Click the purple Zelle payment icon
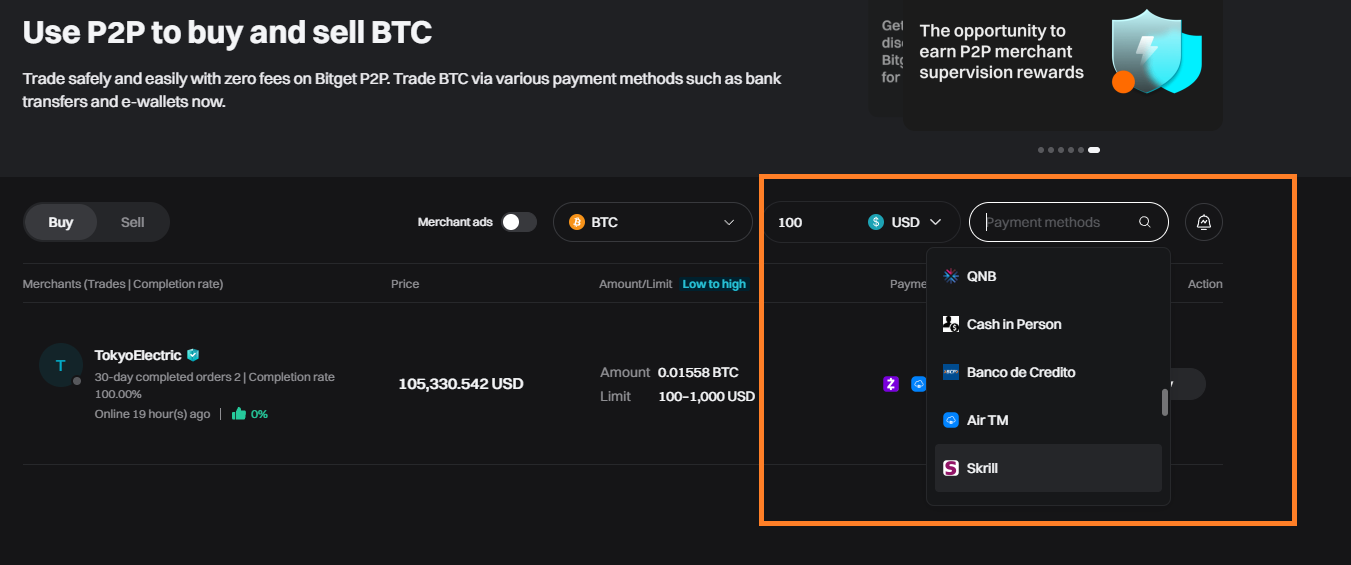Image resolution: width=1351 pixels, height=565 pixels. [x=892, y=384]
